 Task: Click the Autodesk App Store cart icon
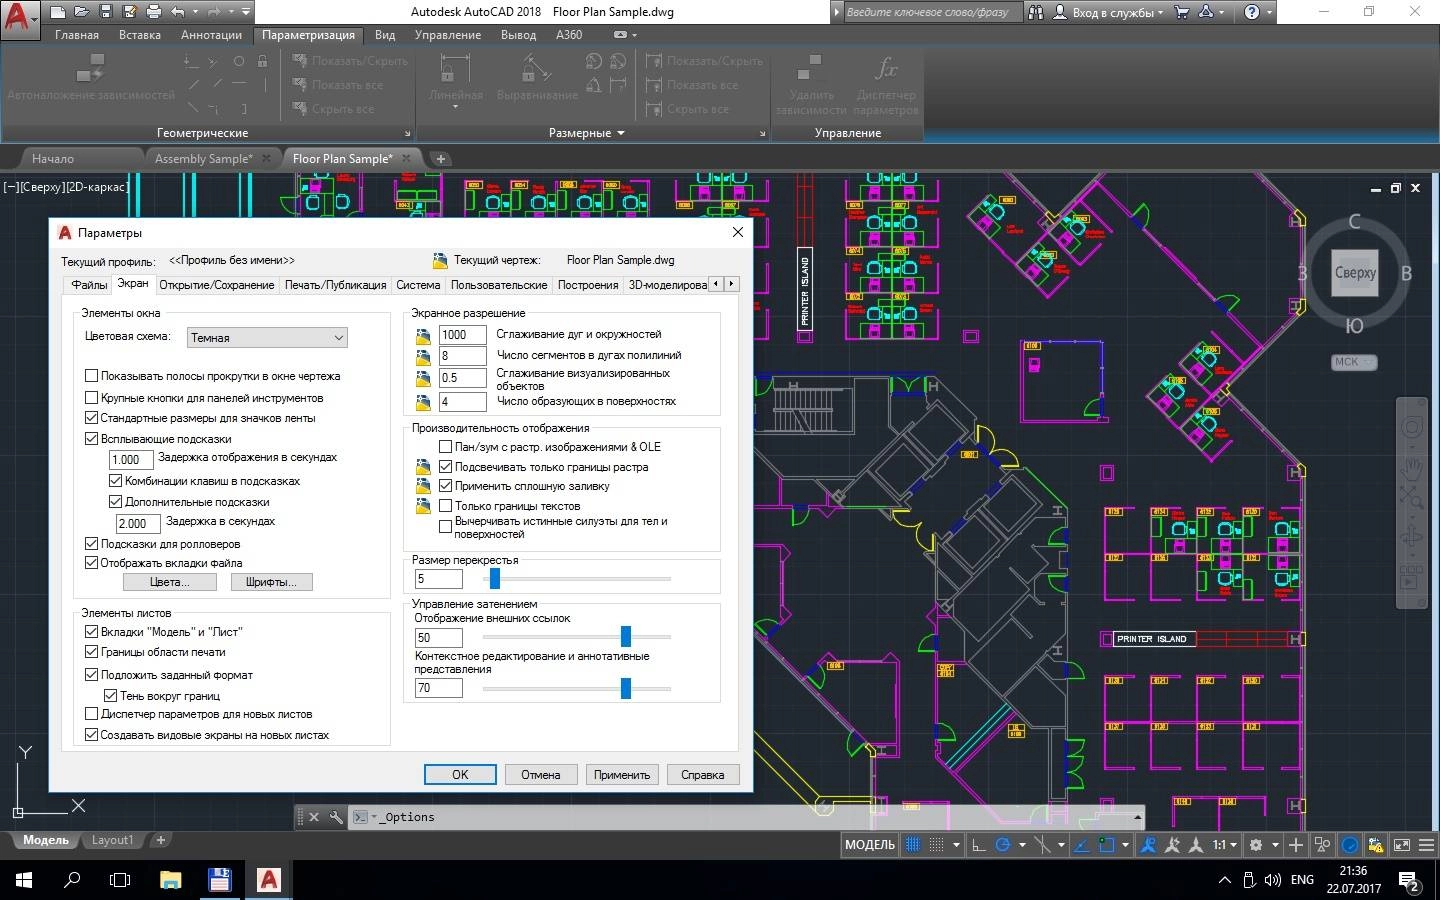[1182, 12]
